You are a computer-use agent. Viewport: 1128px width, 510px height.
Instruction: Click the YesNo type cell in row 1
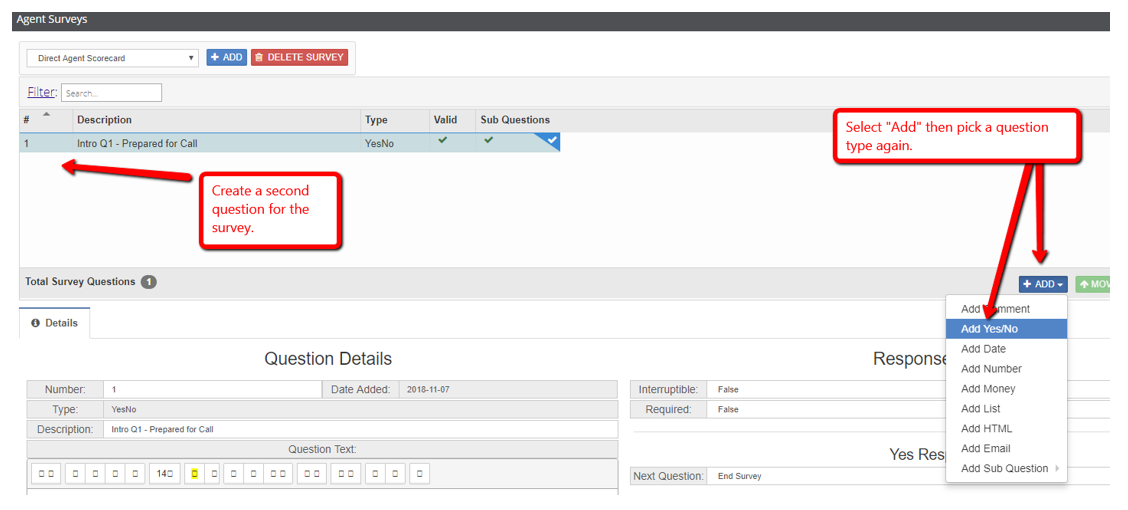coord(394,143)
